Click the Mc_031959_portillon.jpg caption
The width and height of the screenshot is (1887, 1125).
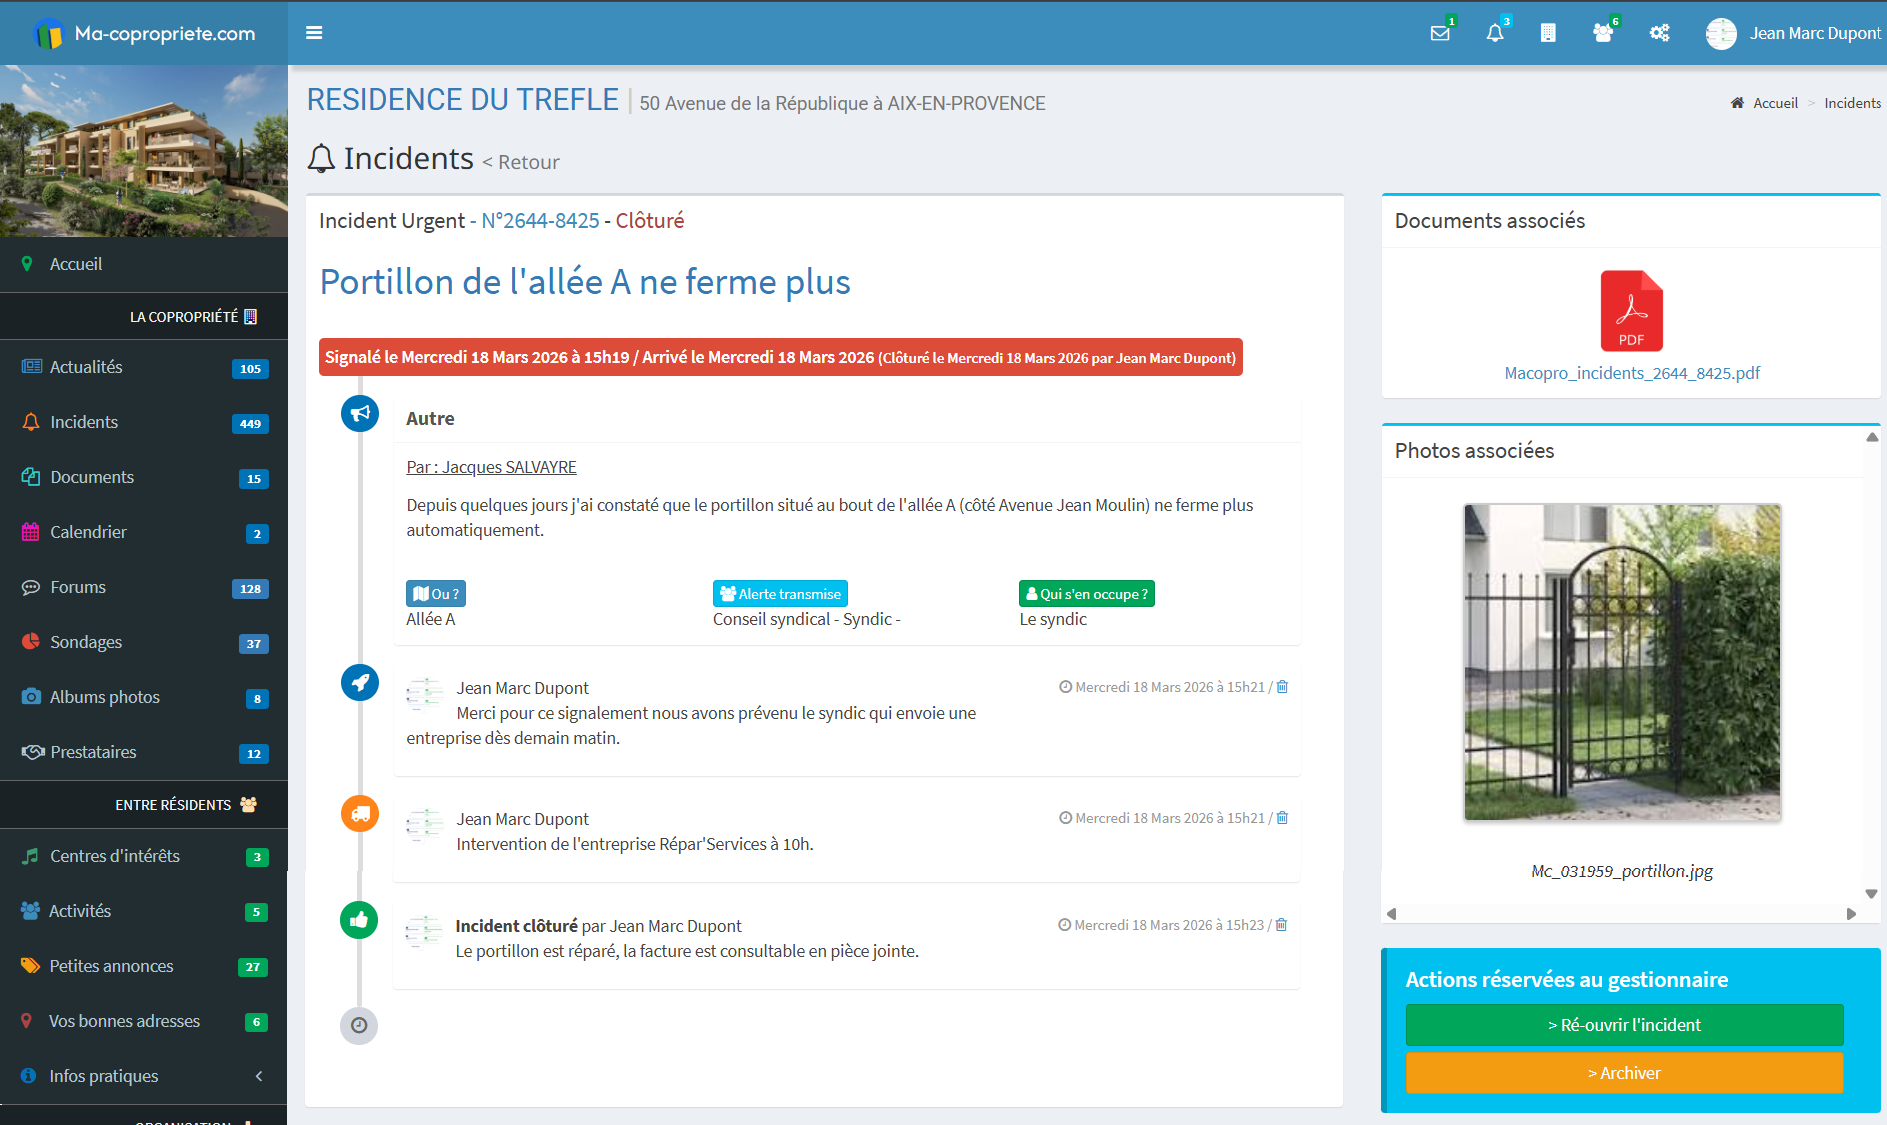pos(1622,871)
